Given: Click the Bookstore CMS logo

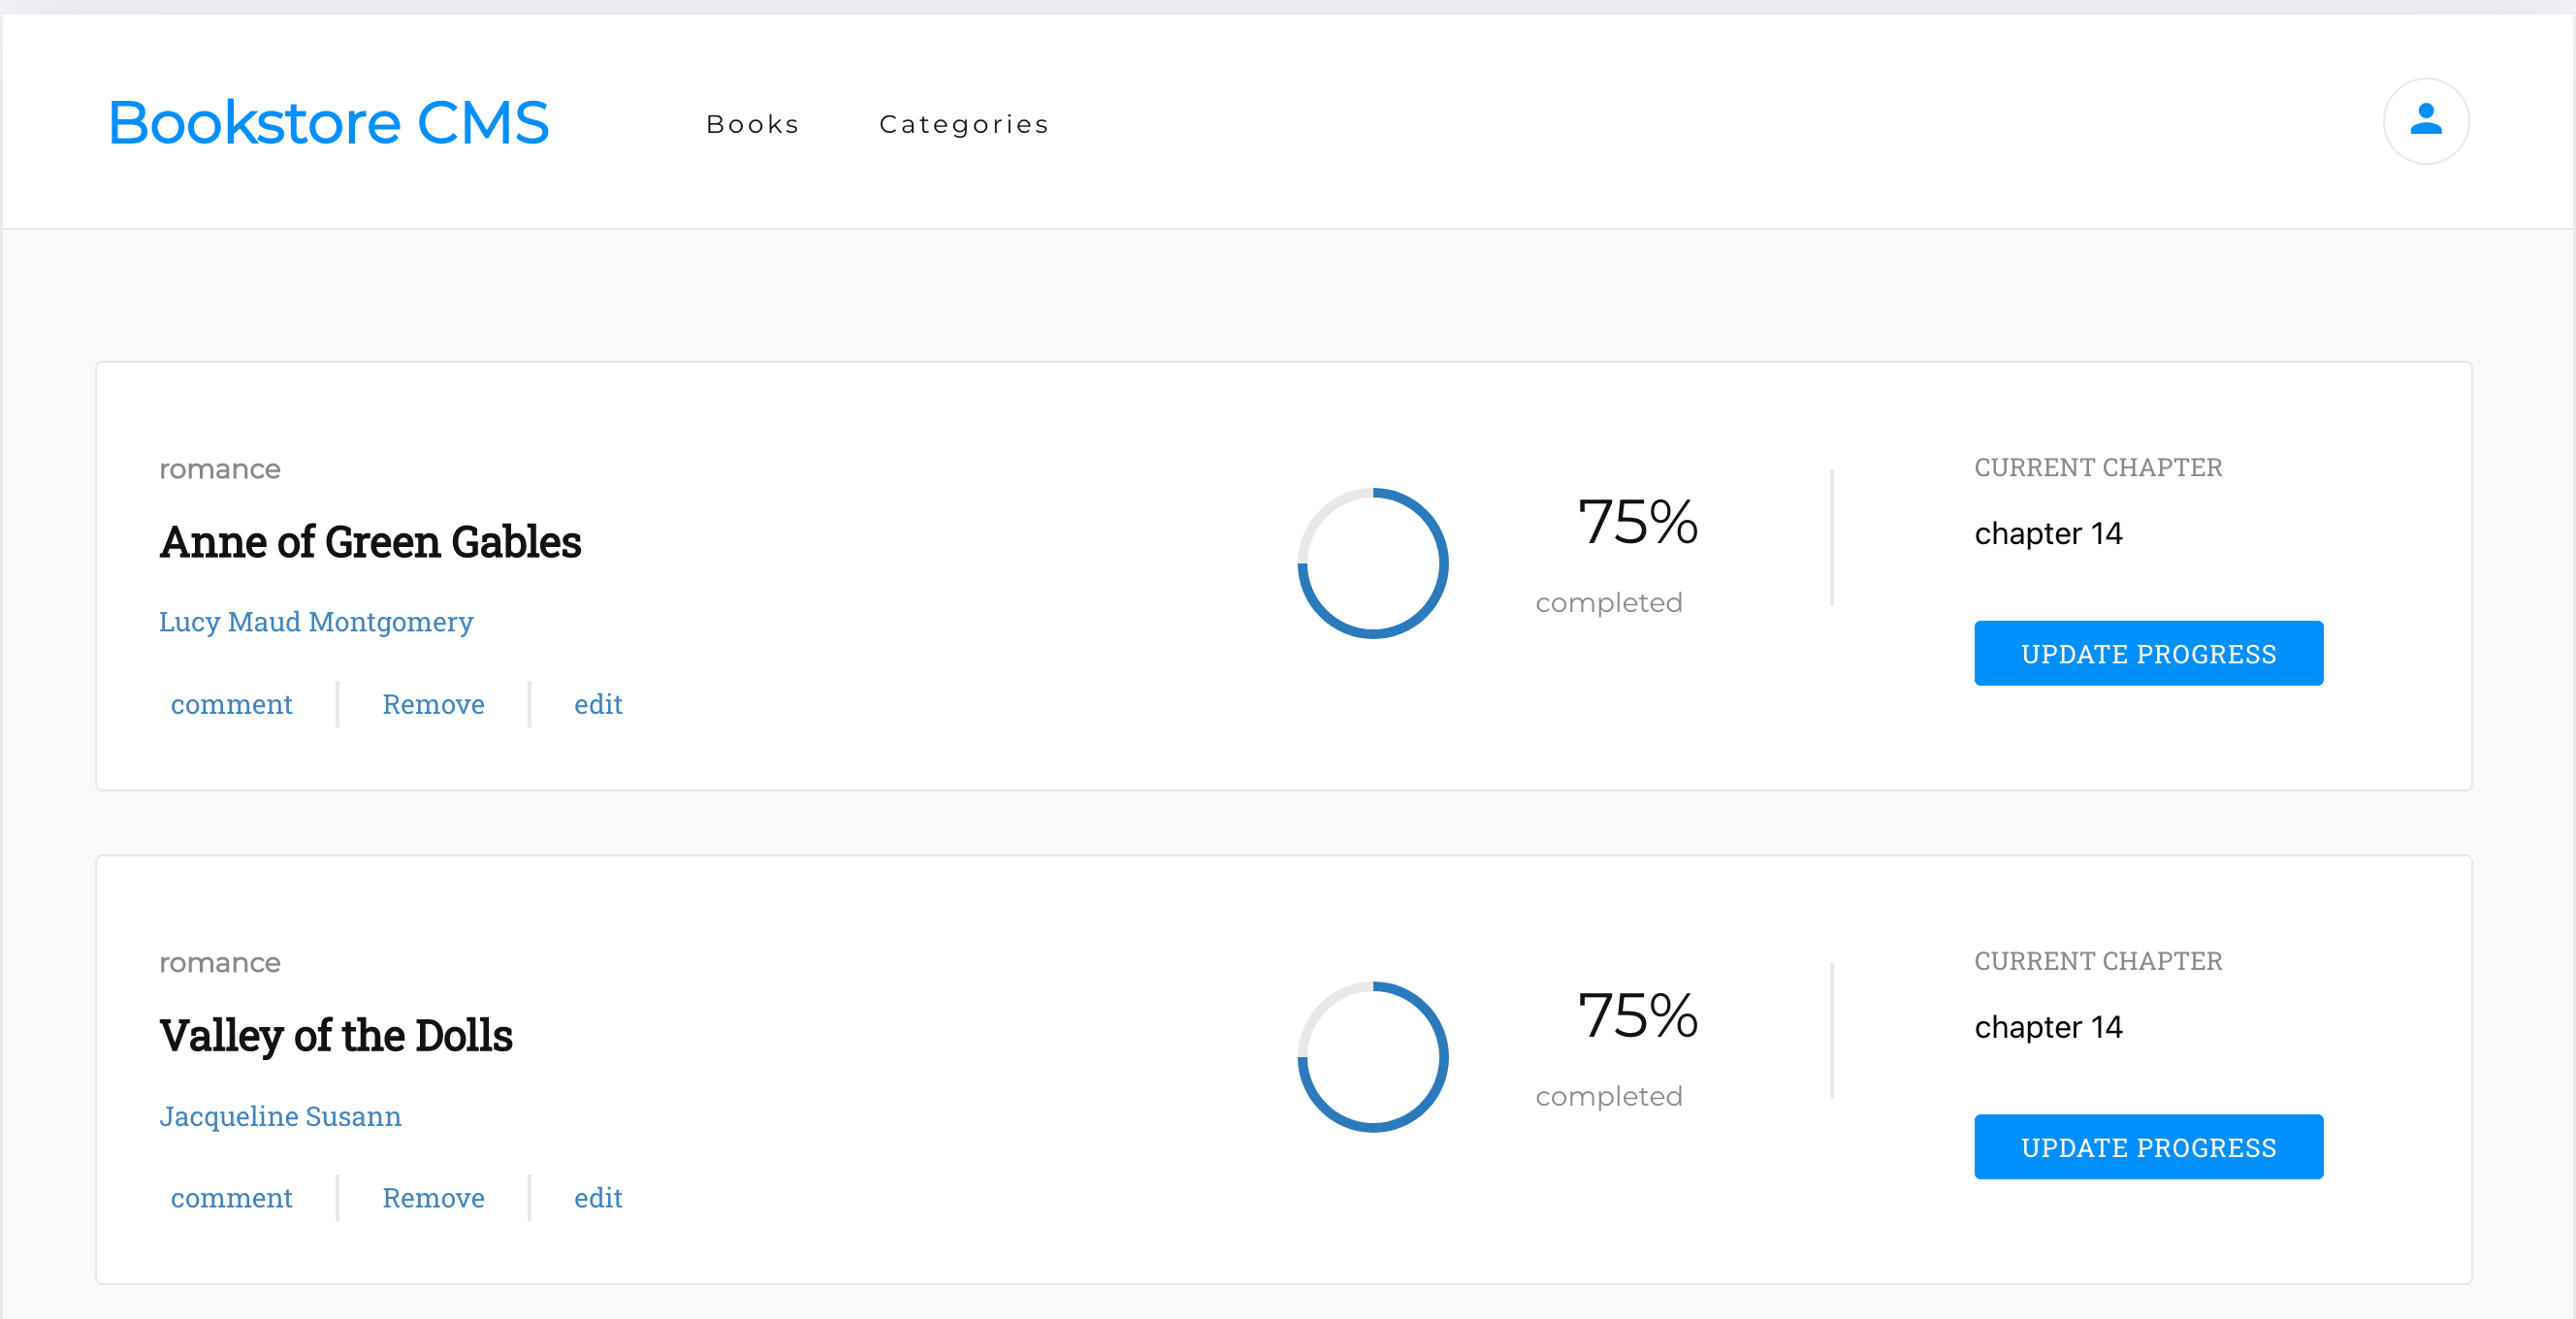Looking at the screenshot, I should point(328,123).
